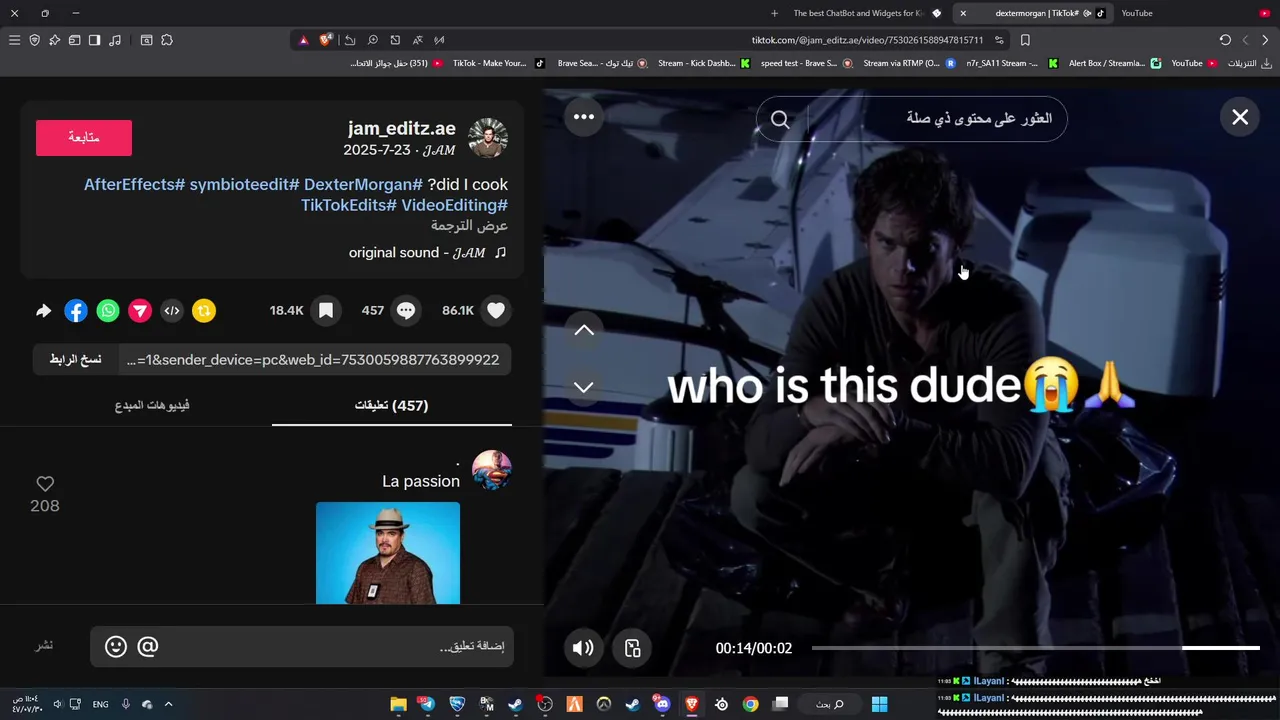Copy the video link نسخ الرابط

click(x=76, y=360)
